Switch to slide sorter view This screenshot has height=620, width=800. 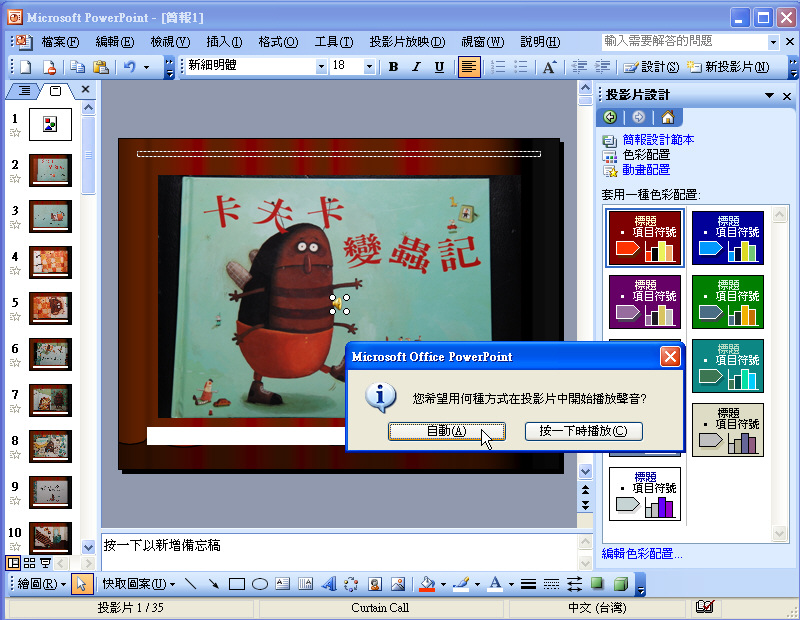[x=29, y=563]
